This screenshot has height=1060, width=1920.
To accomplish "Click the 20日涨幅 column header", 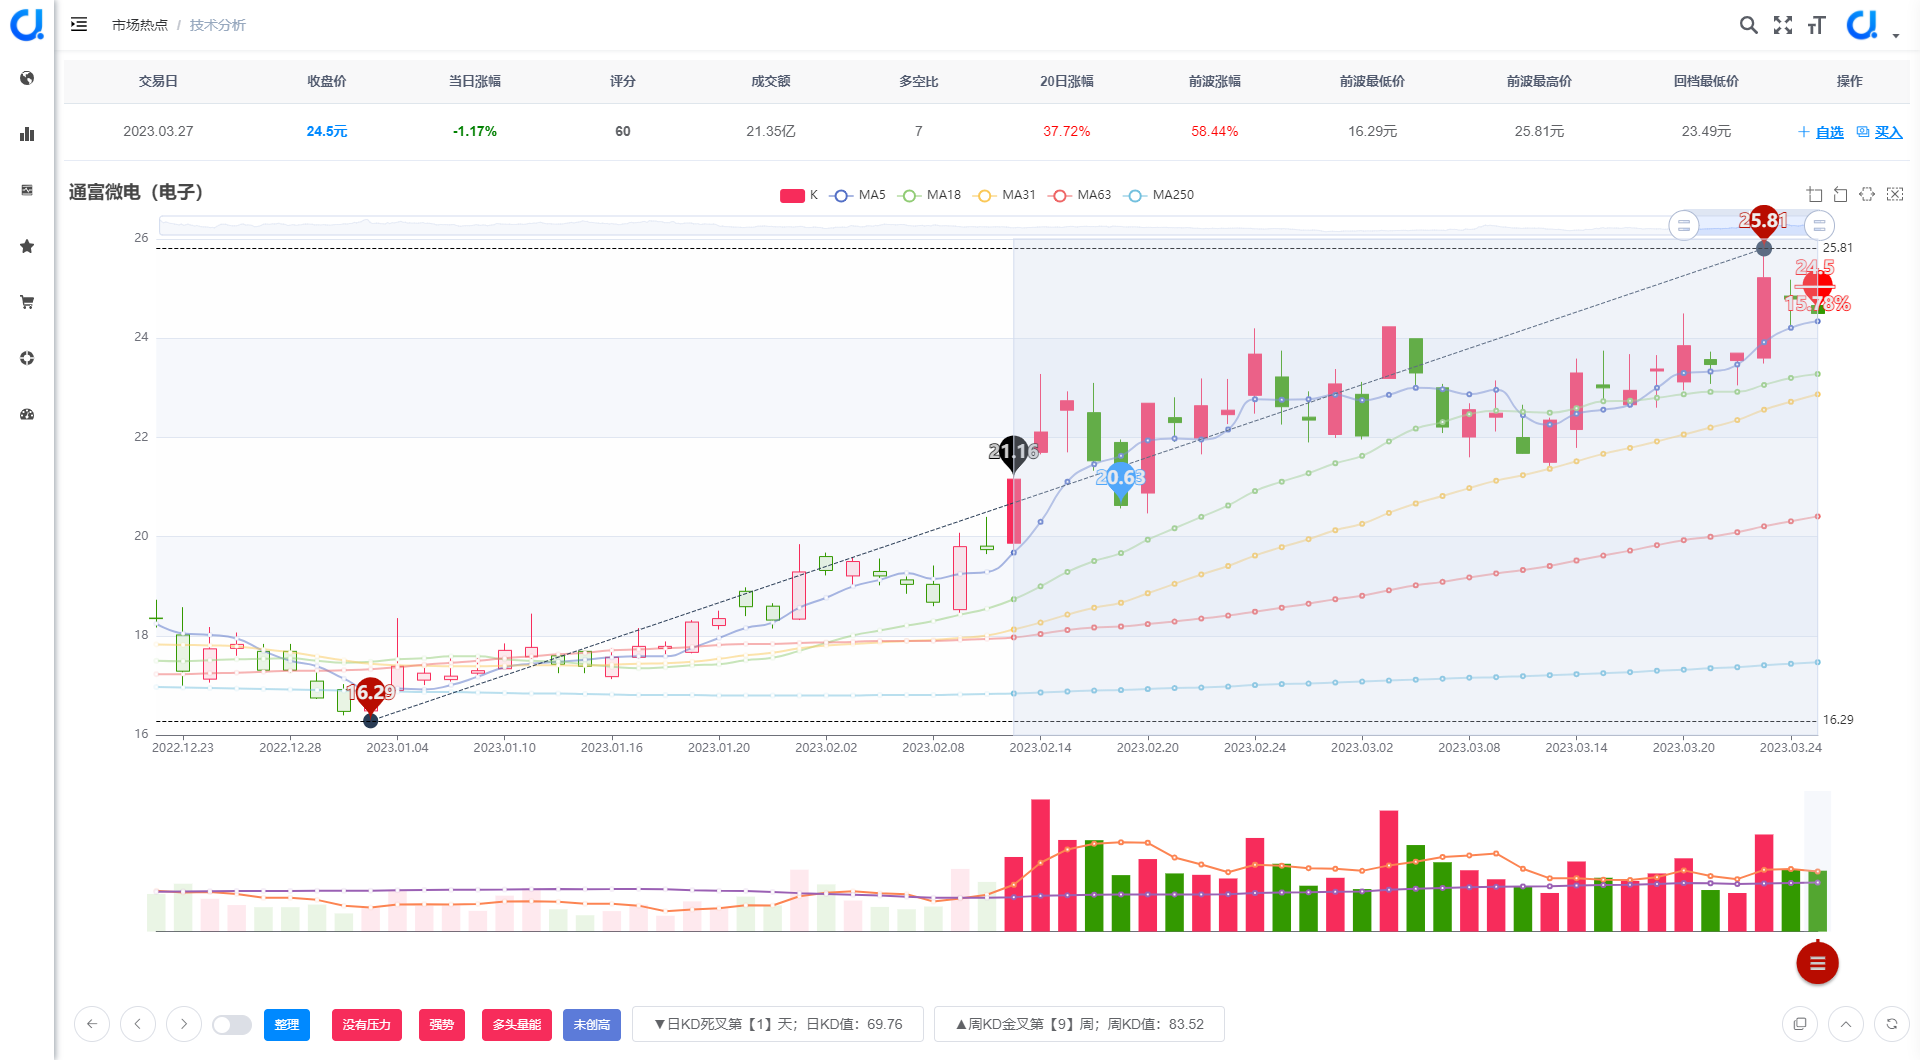I will point(1067,82).
